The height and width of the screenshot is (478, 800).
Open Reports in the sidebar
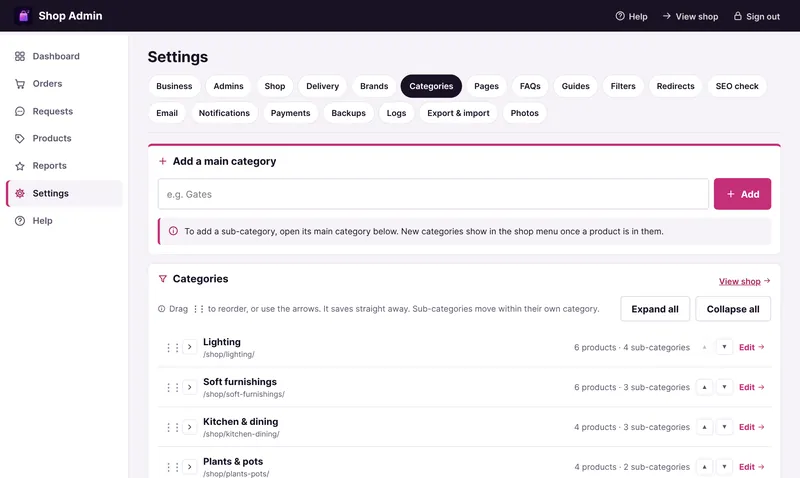click(64, 166)
